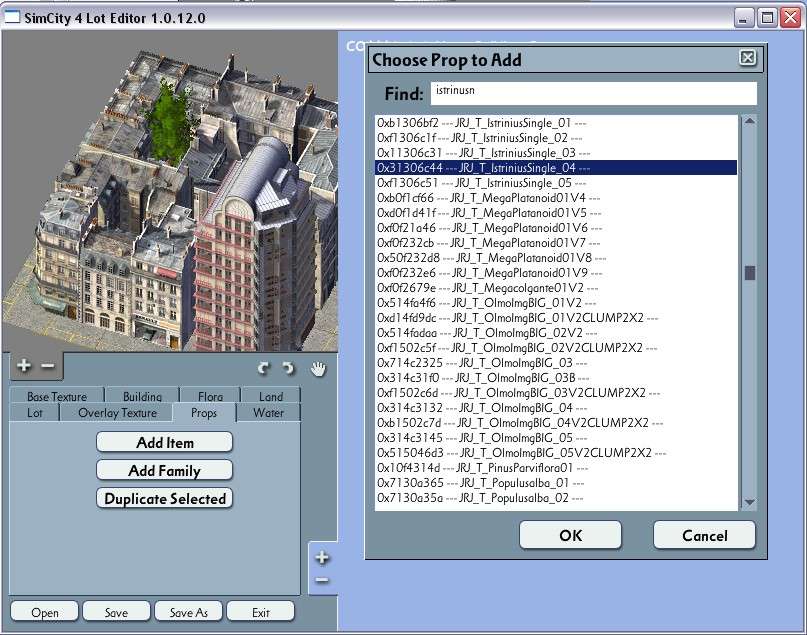The height and width of the screenshot is (635, 807).
Task: Select prop JRJ_T_MegaPlatanoid01V7
Action: [x=556, y=242]
